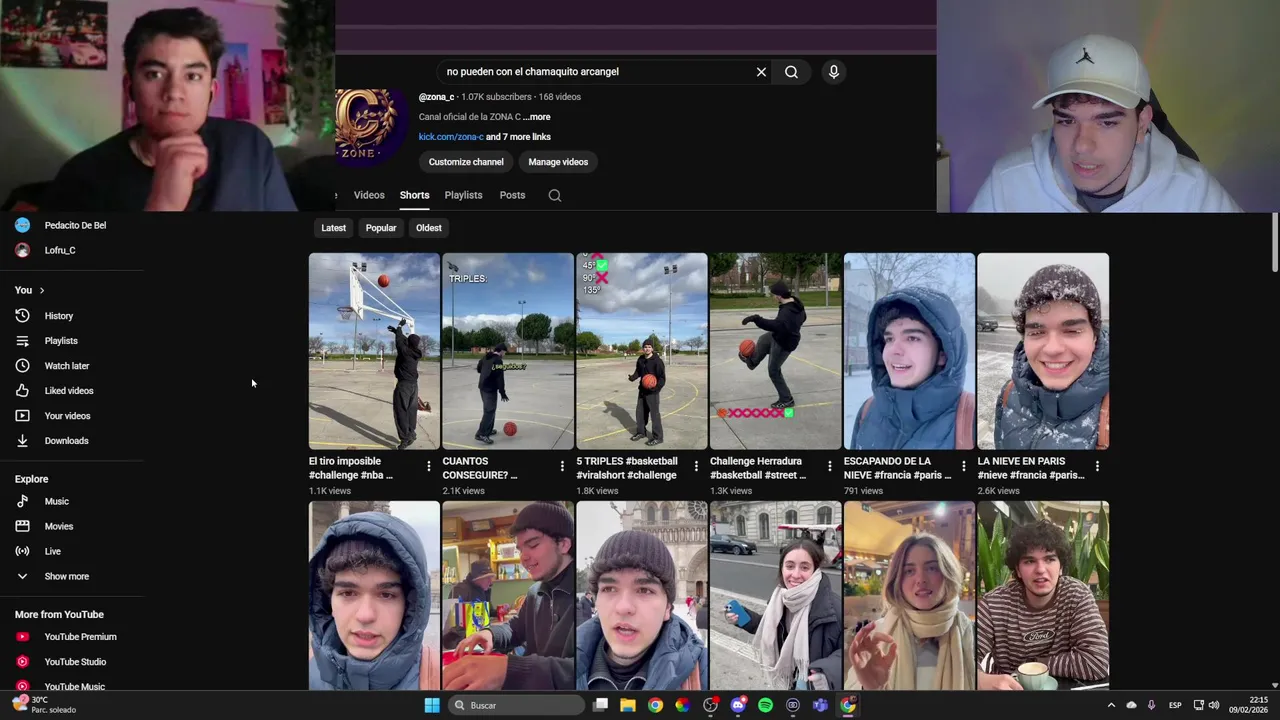
Task: Select the Shorts tab
Action: (414, 195)
